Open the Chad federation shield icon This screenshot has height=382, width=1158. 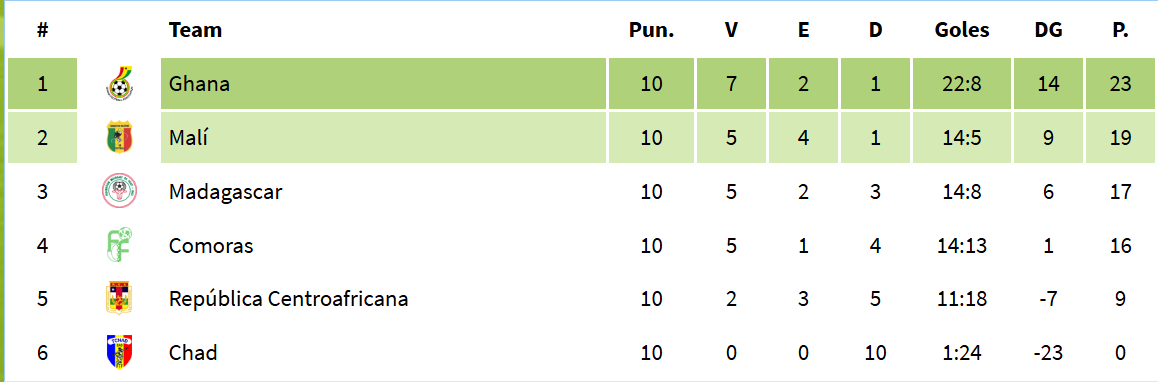pos(119,352)
